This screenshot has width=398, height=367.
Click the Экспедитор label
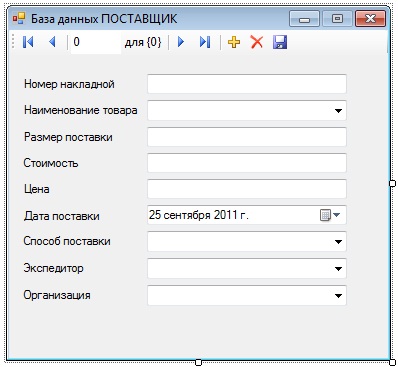53,268
